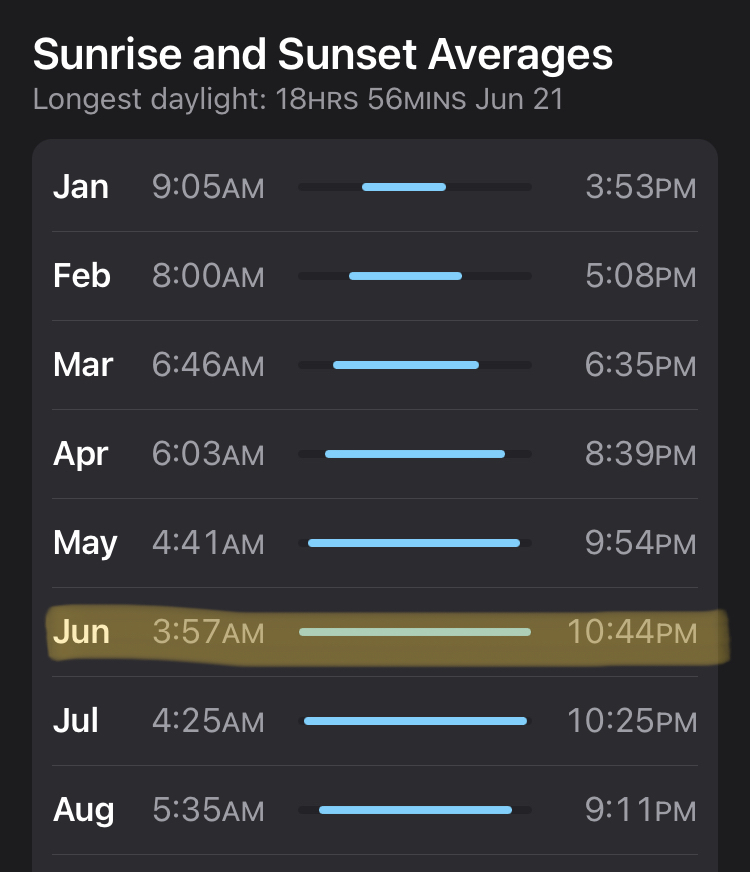The image size is (750, 872).
Task: Select the Feb month label
Action: tap(82, 276)
